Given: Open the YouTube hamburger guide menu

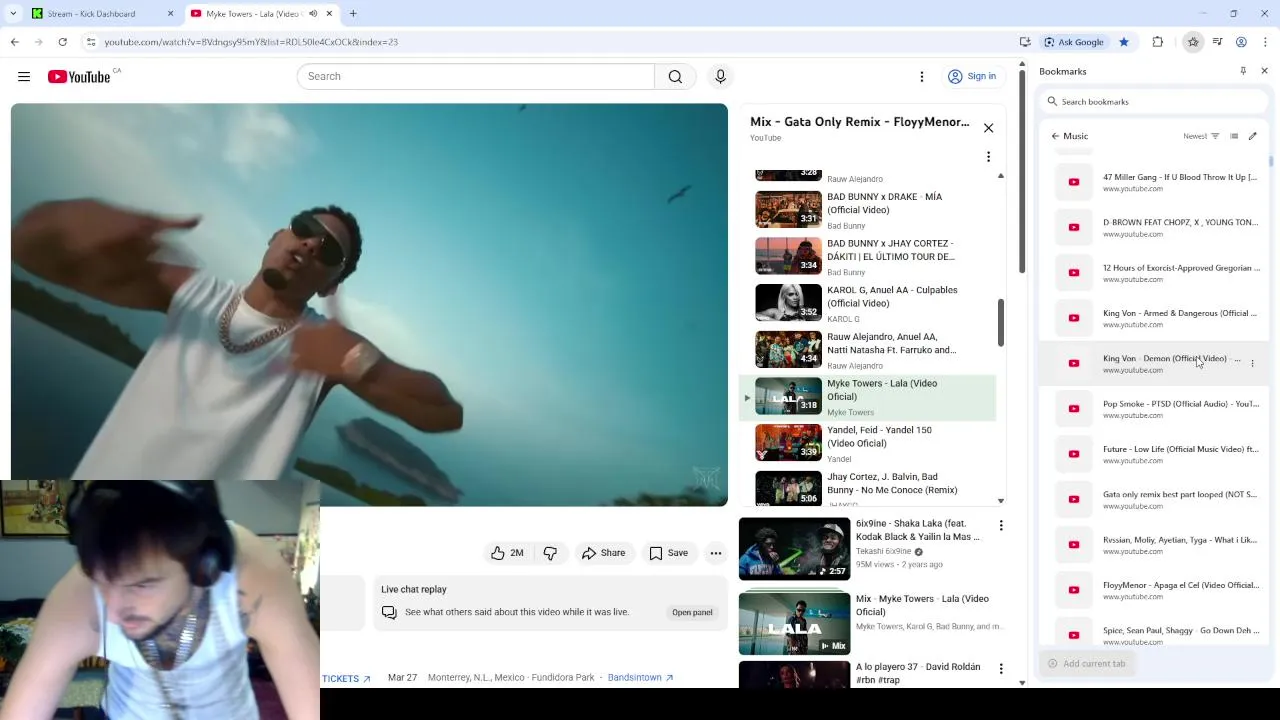Looking at the screenshot, I should [23, 76].
